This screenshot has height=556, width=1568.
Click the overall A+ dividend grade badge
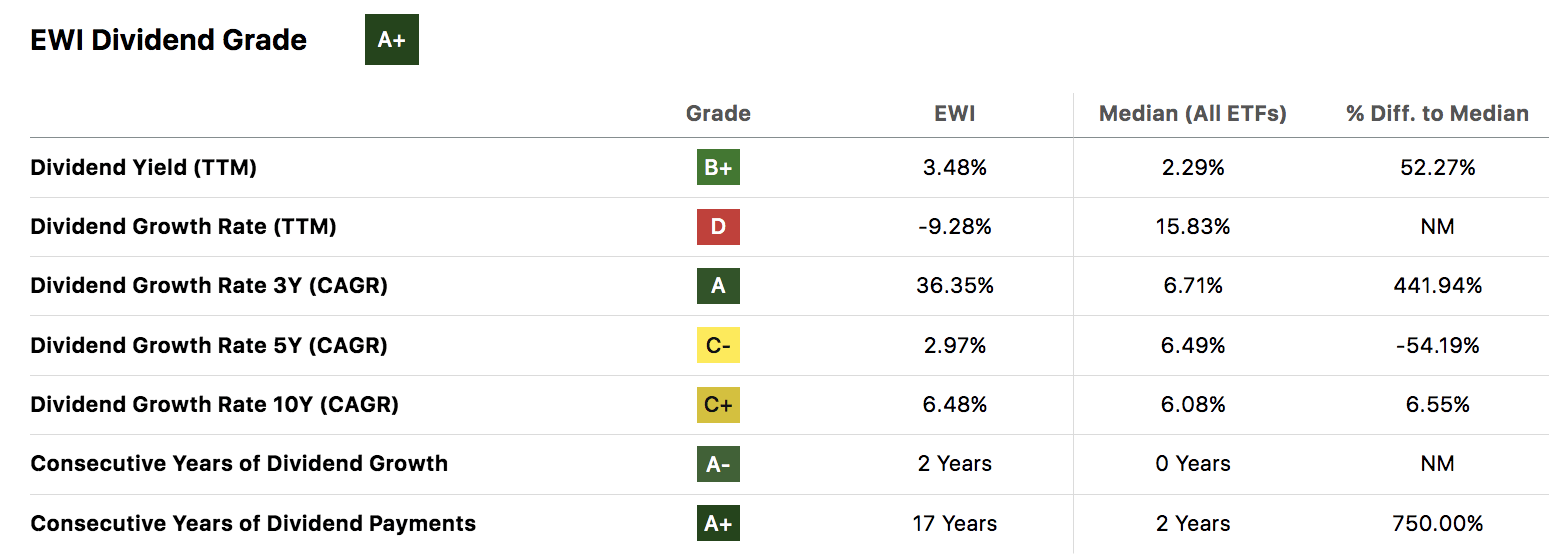tap(391, 40)
